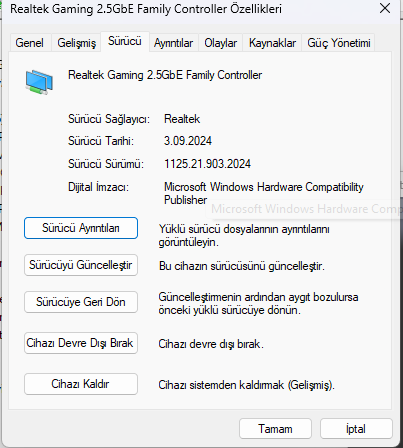The height and width of the screenshot is (448, 403).
Task: Click the Microsoft Windows Hardware Compatibility signer text
Action: pos(264,193)
